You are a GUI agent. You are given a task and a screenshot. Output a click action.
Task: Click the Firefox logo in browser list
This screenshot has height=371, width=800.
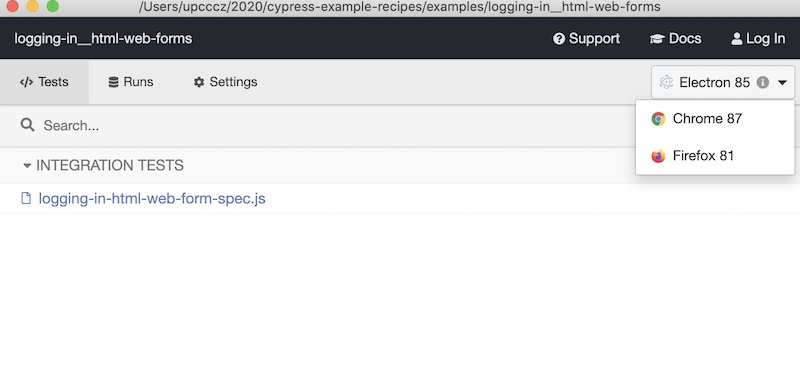click(x=658, y=156)
